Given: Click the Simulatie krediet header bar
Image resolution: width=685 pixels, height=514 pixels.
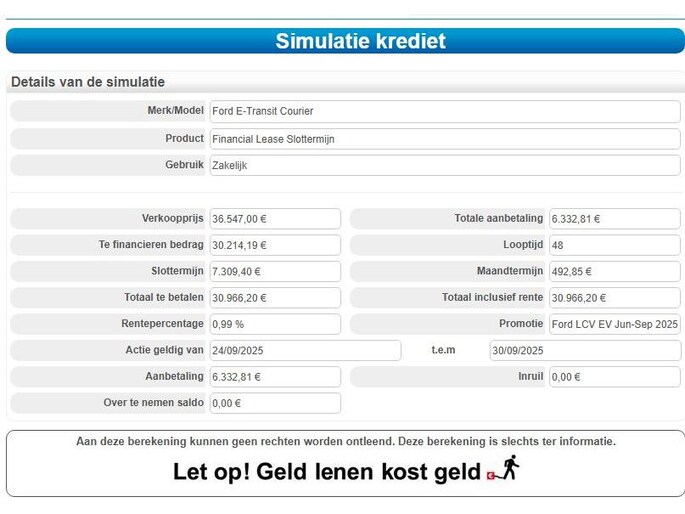Looking at the screenshot, I should point(345,41).
